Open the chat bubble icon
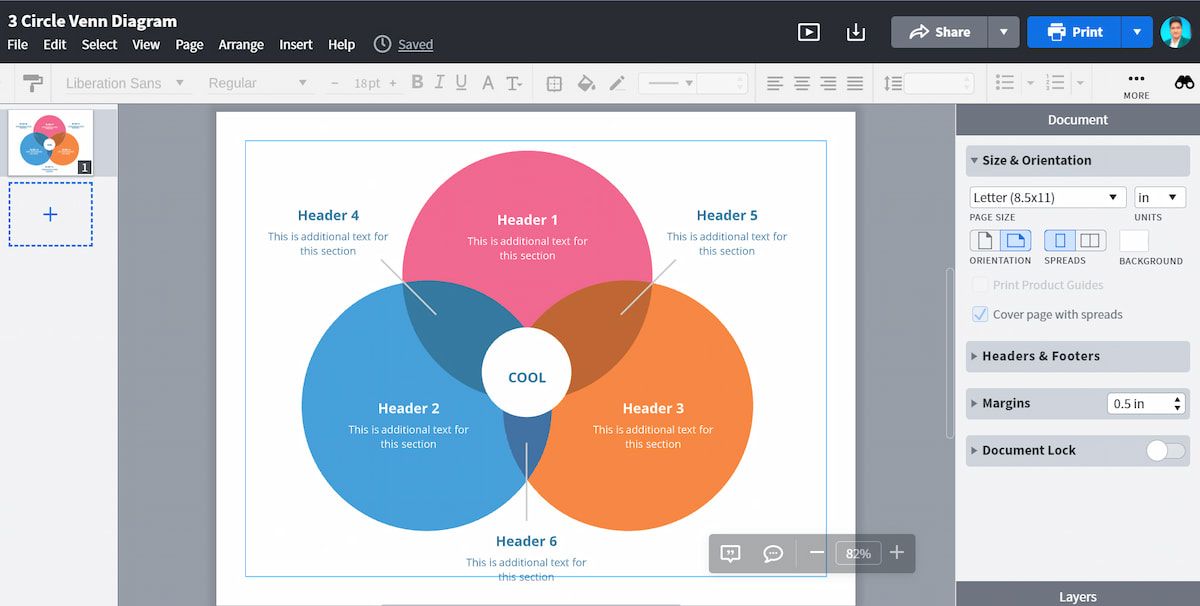The height and width of the screenshot is (606, 1200). [x=773, y=553]
